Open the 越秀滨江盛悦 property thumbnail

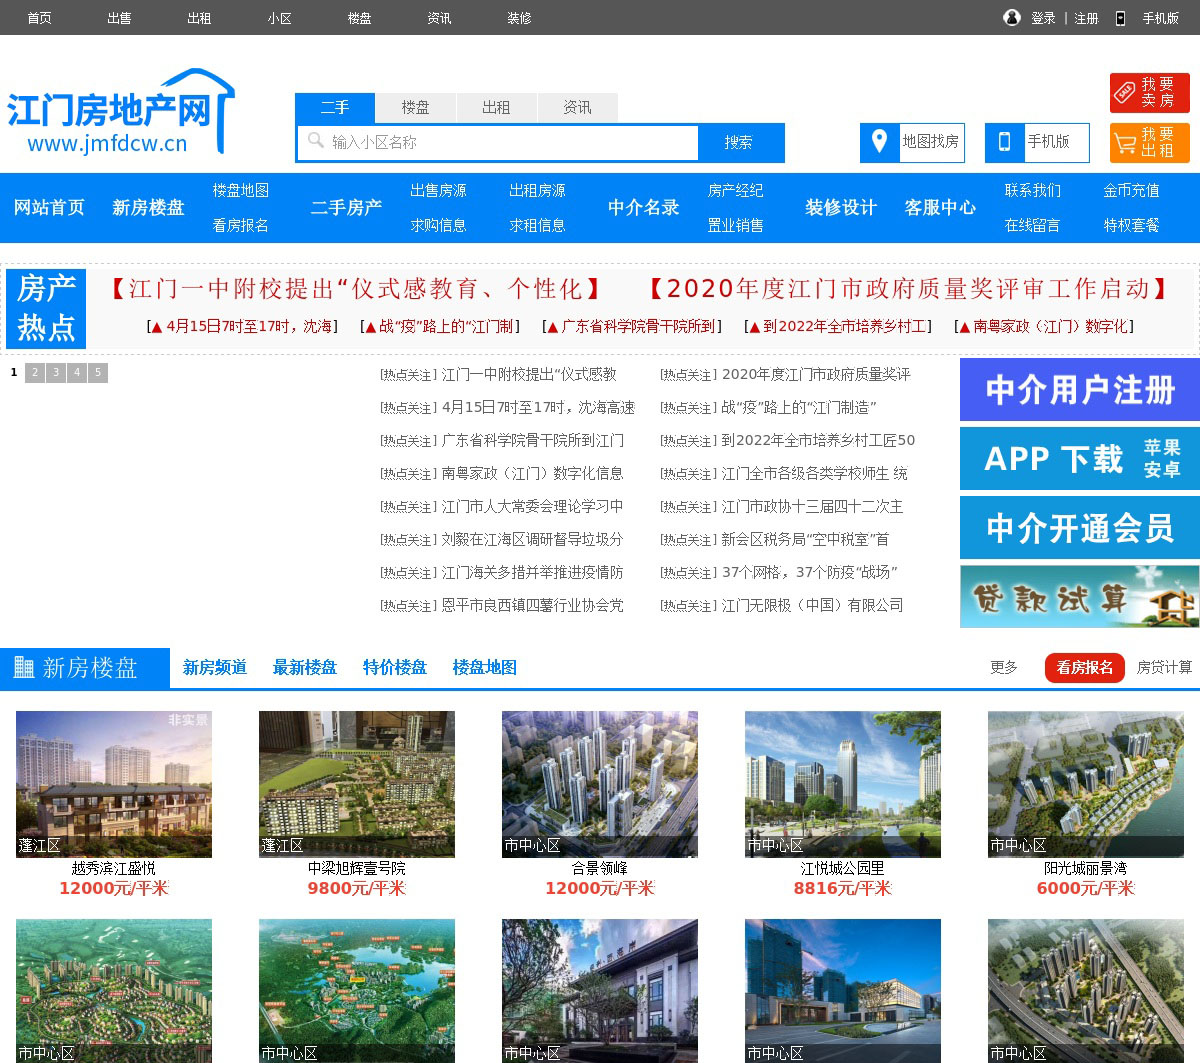click(x=114, y=784)
